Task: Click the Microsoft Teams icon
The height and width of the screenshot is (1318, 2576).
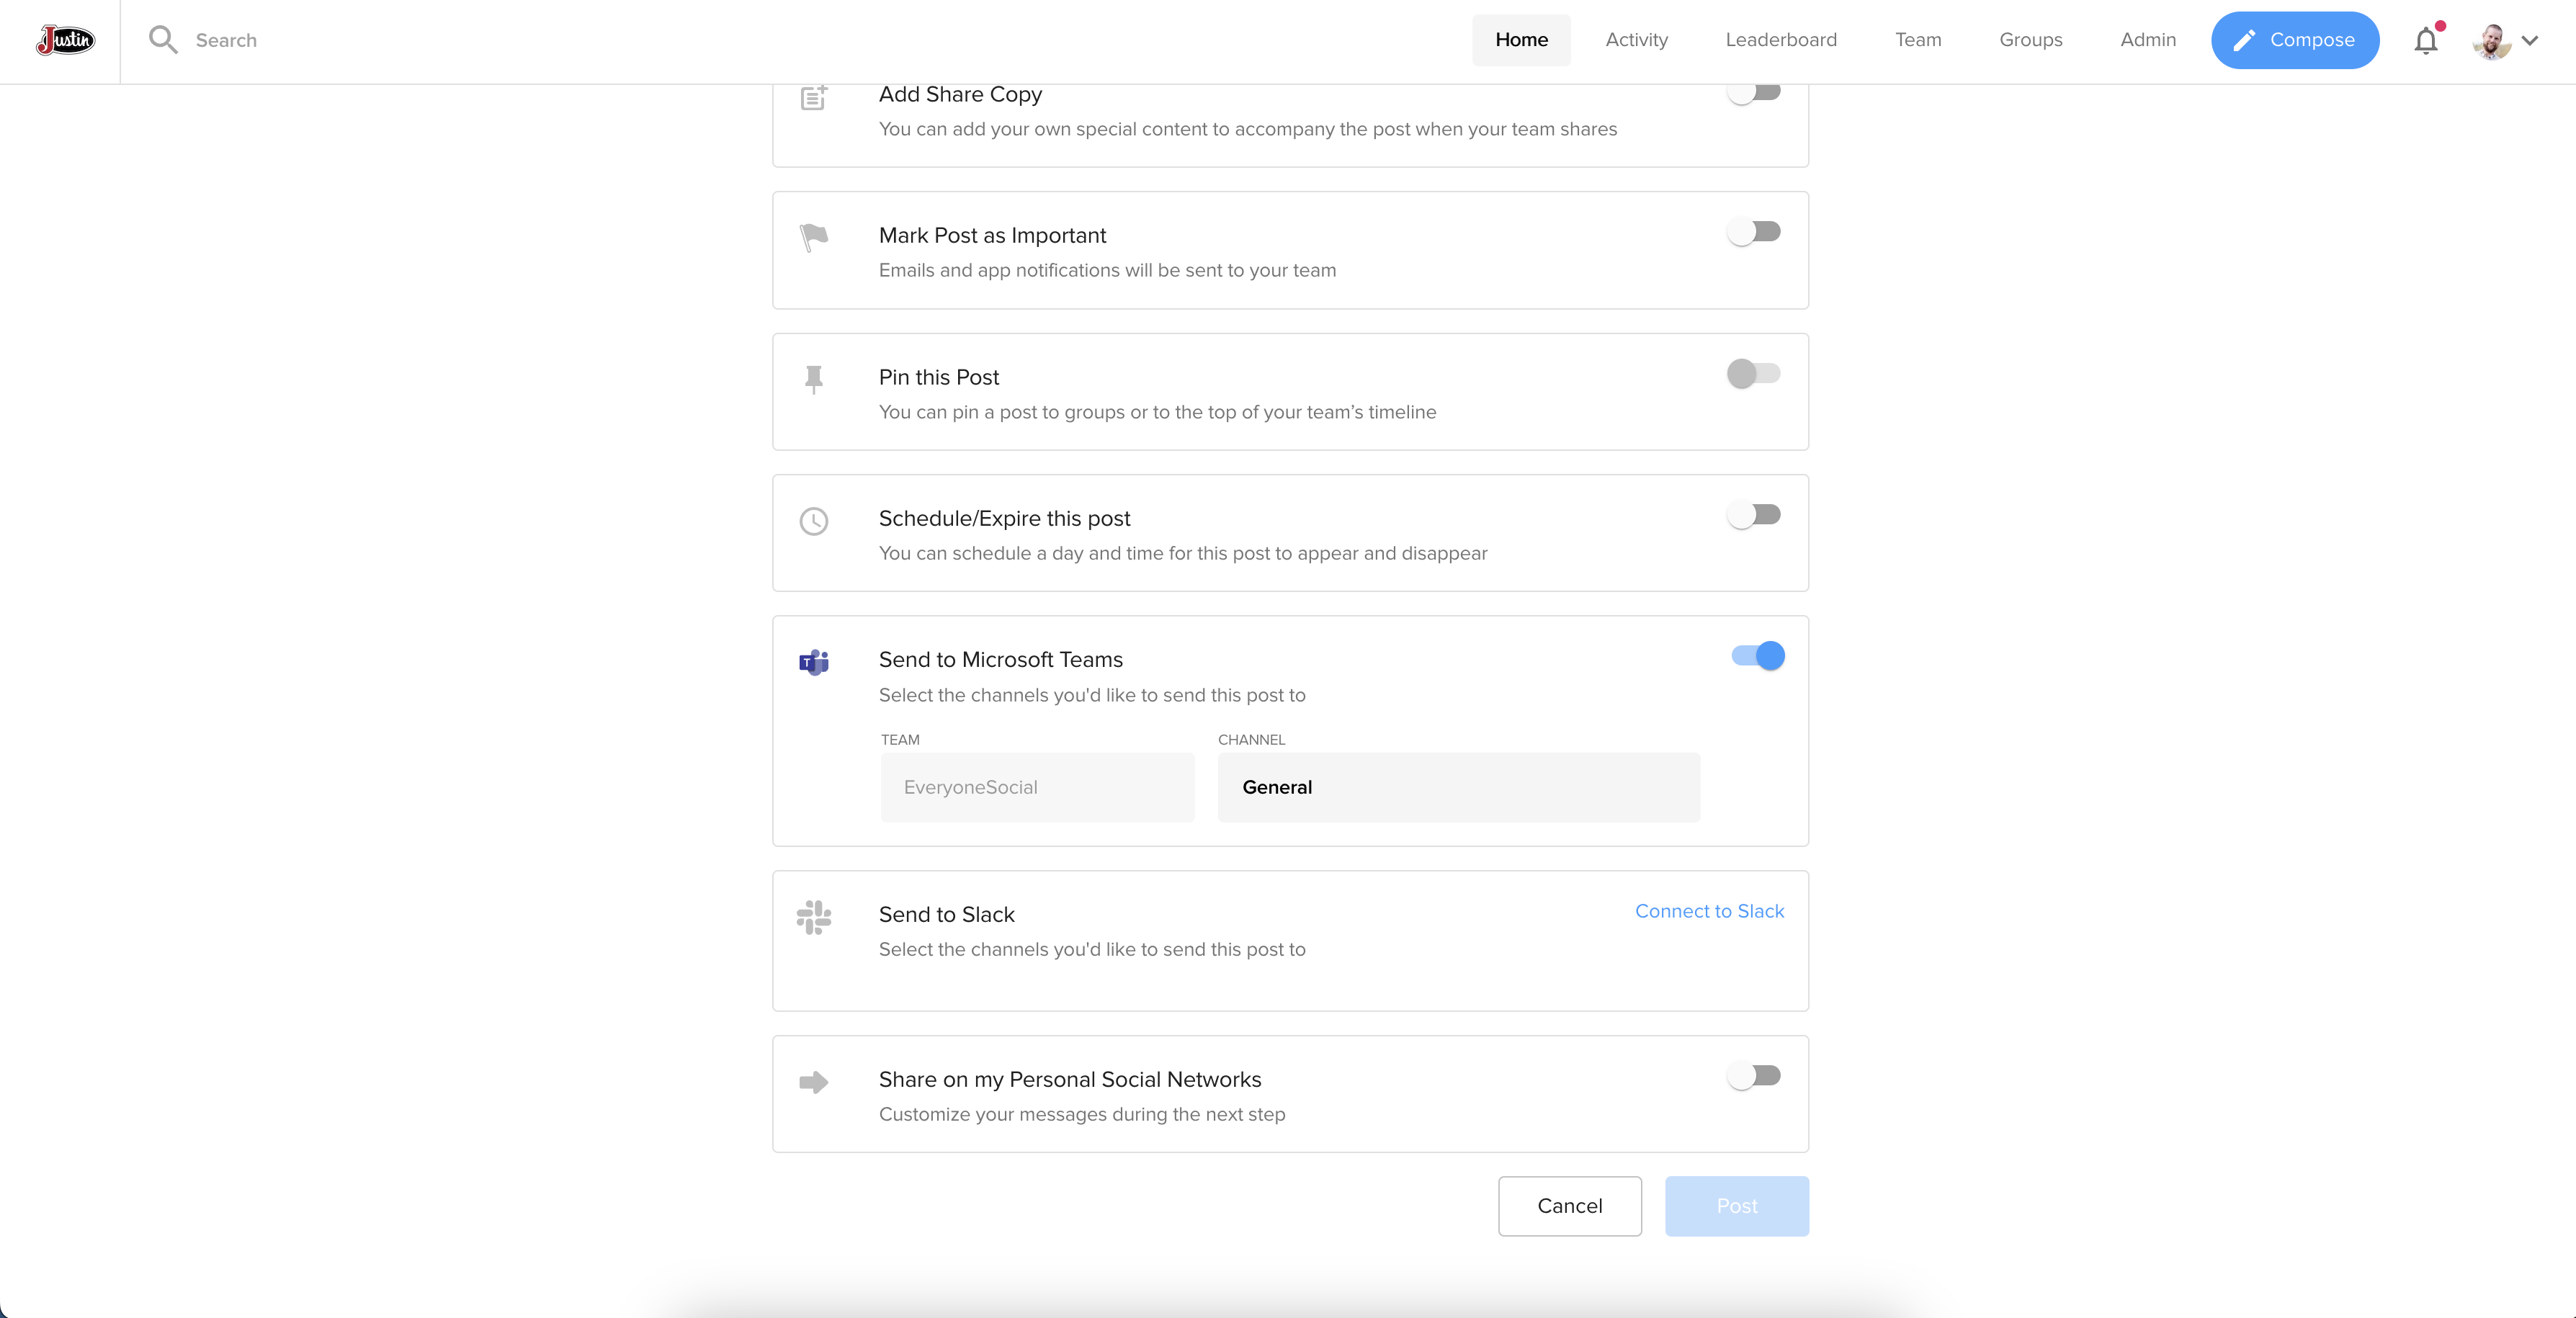Action: pyautogui.click(x=814, y=662)
